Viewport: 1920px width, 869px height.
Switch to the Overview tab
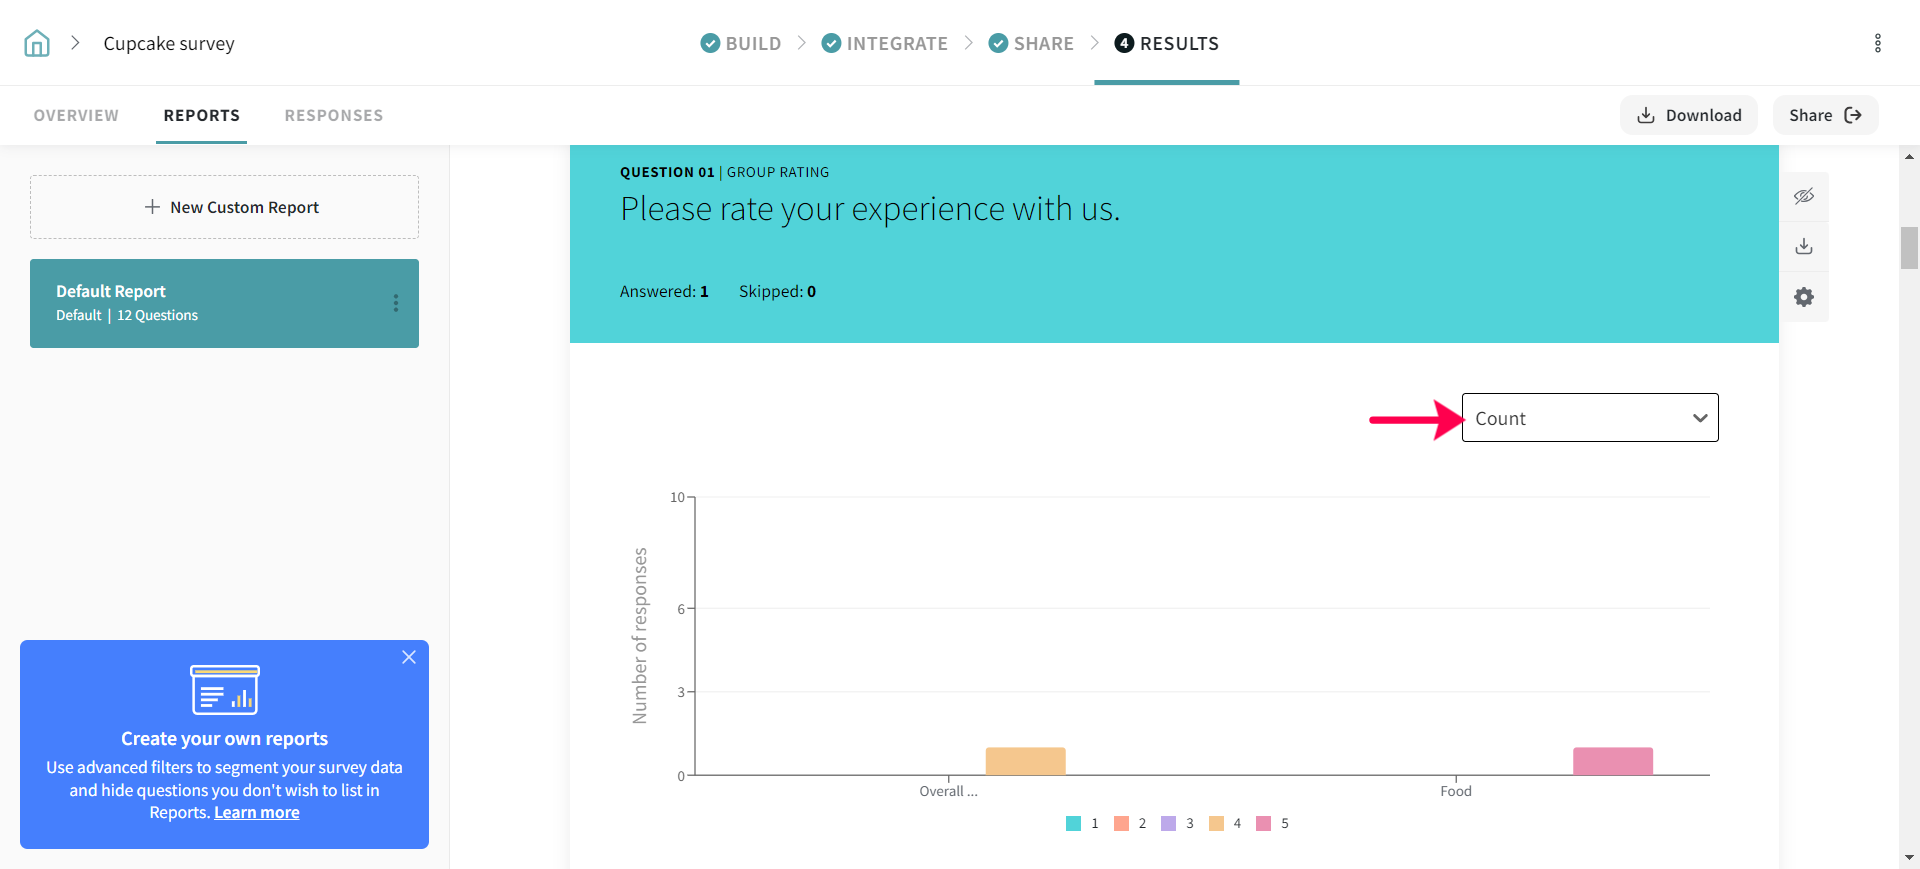pyautogui.click(x=76, y=115)
